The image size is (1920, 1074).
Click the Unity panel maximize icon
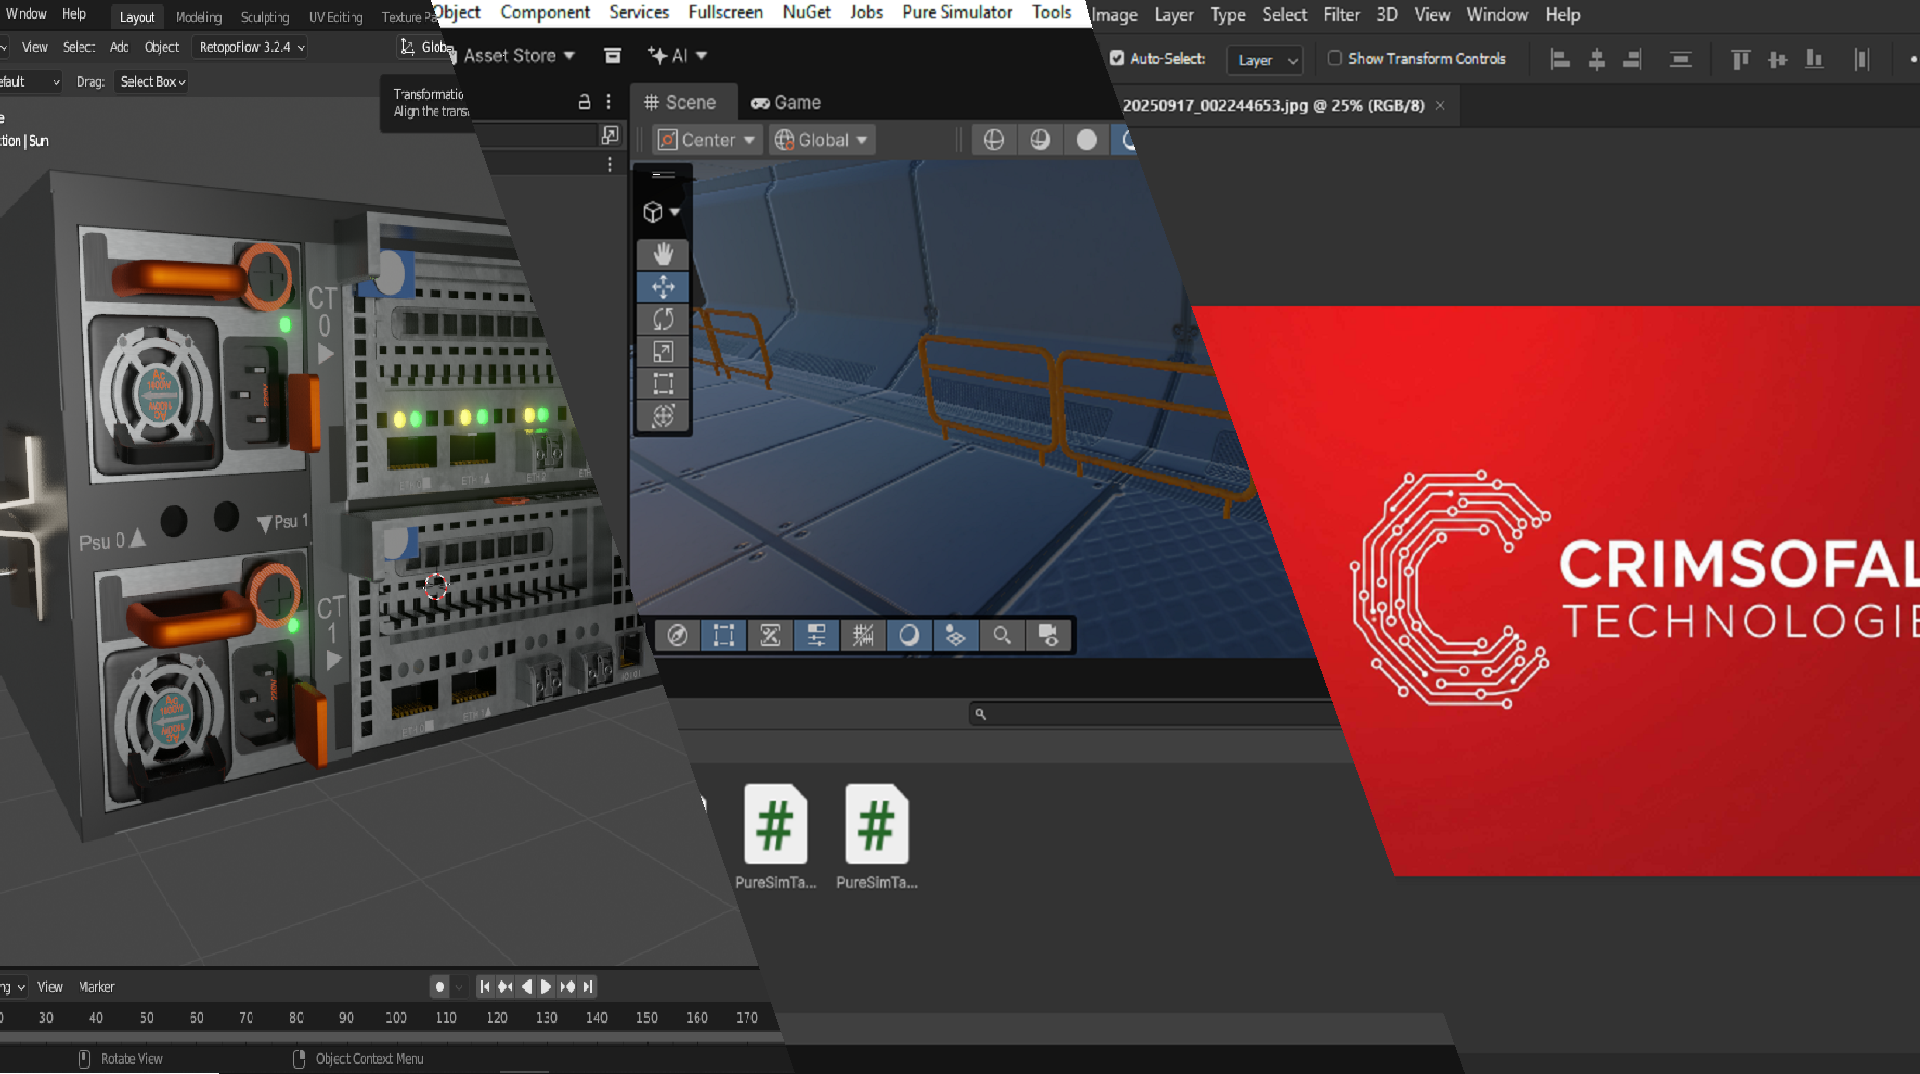pos(610,135)
